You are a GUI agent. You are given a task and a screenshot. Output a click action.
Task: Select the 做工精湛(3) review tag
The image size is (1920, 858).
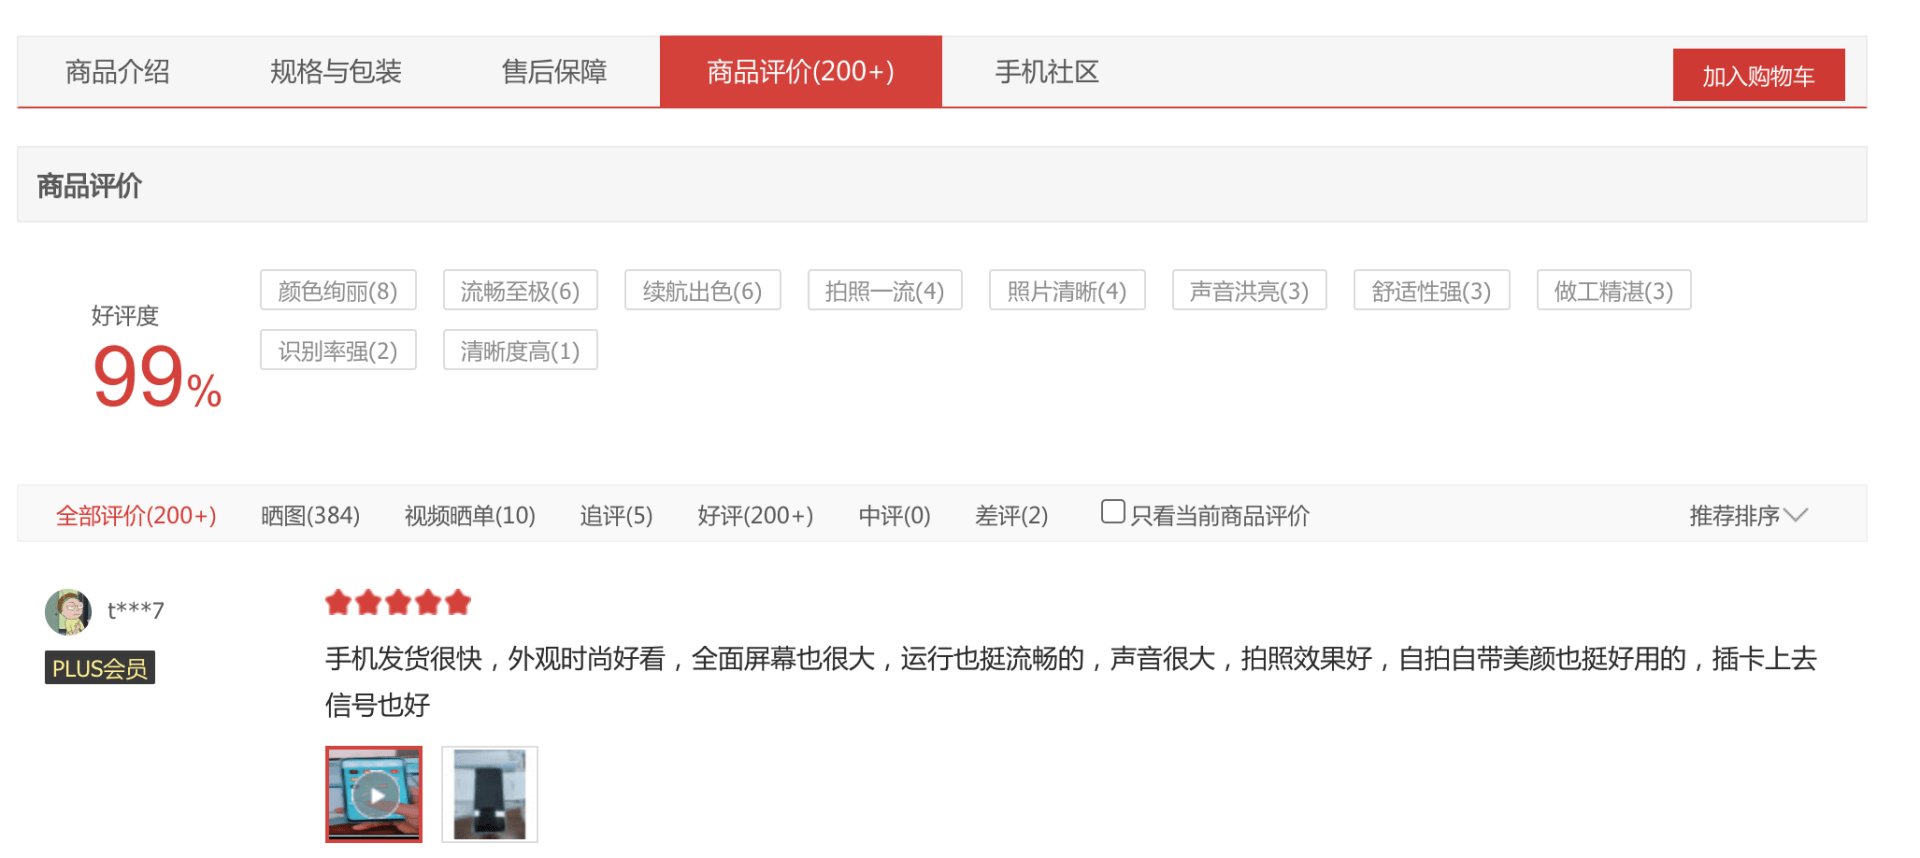point(1613,291)
